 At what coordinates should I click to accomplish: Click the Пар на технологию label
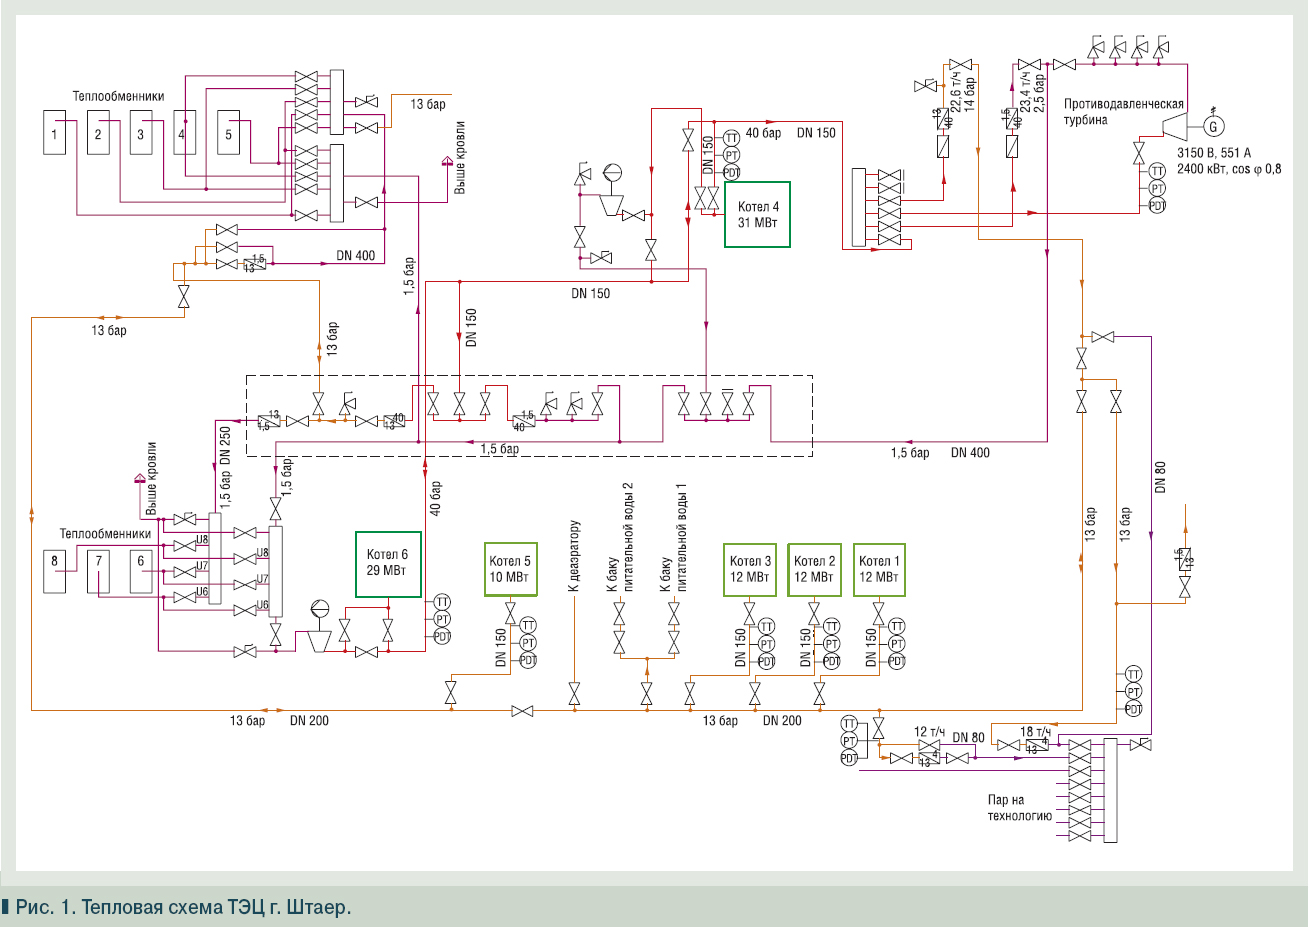point(1019,808)
